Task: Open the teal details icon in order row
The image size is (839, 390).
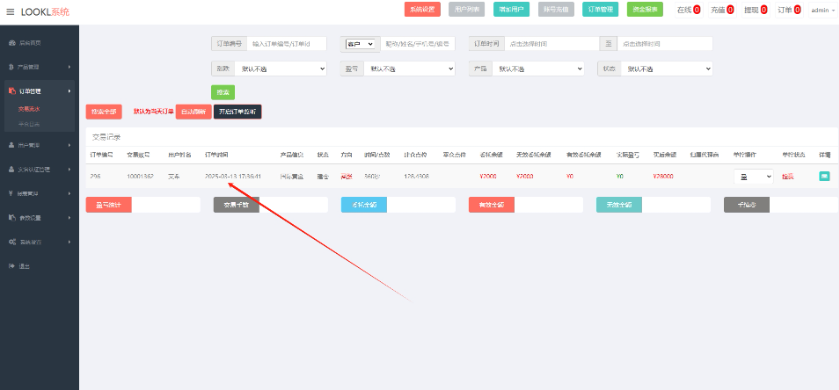Action: (824, 176)
